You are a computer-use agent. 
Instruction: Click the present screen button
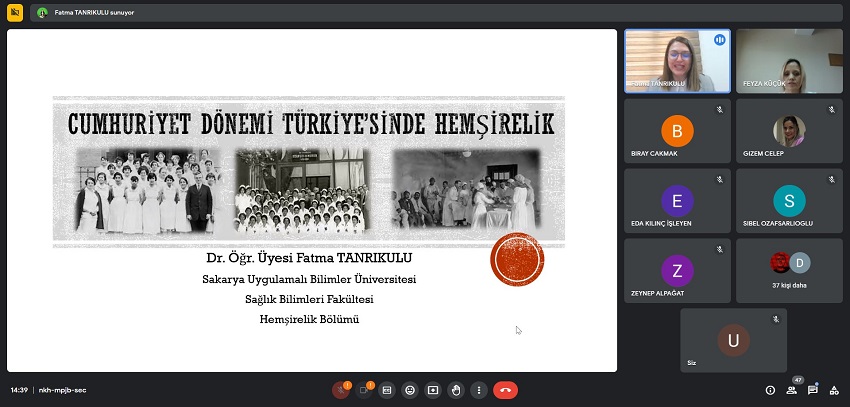433,390
